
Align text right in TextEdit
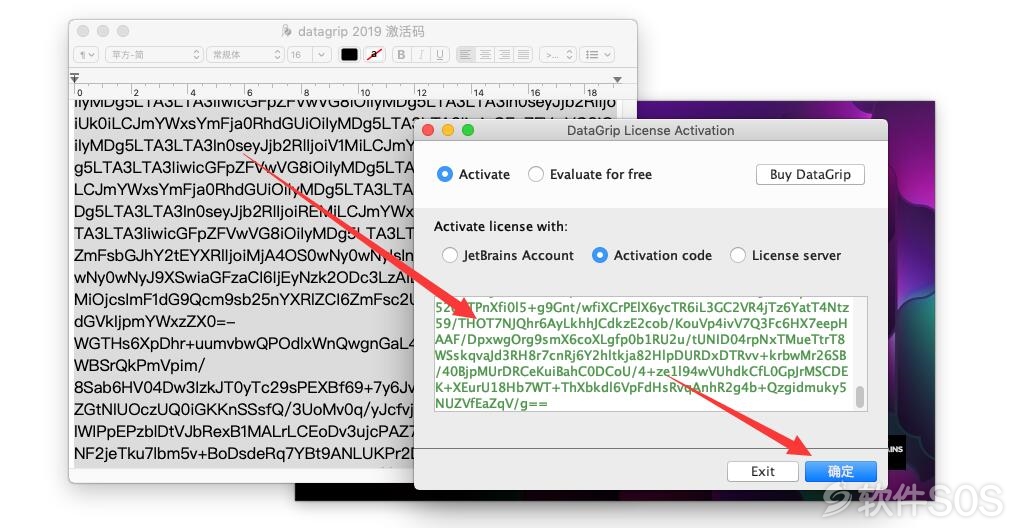504,55
